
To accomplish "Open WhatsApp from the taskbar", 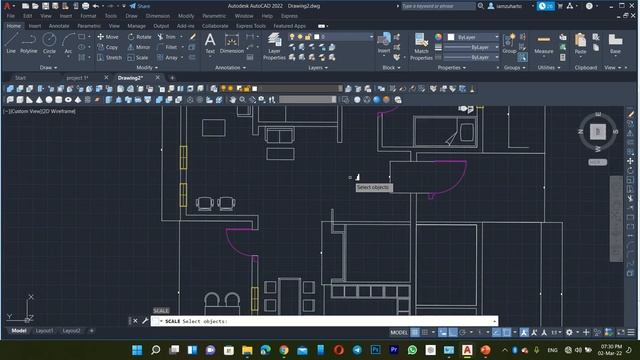I will pyautogui.click(x=412, y=350).
